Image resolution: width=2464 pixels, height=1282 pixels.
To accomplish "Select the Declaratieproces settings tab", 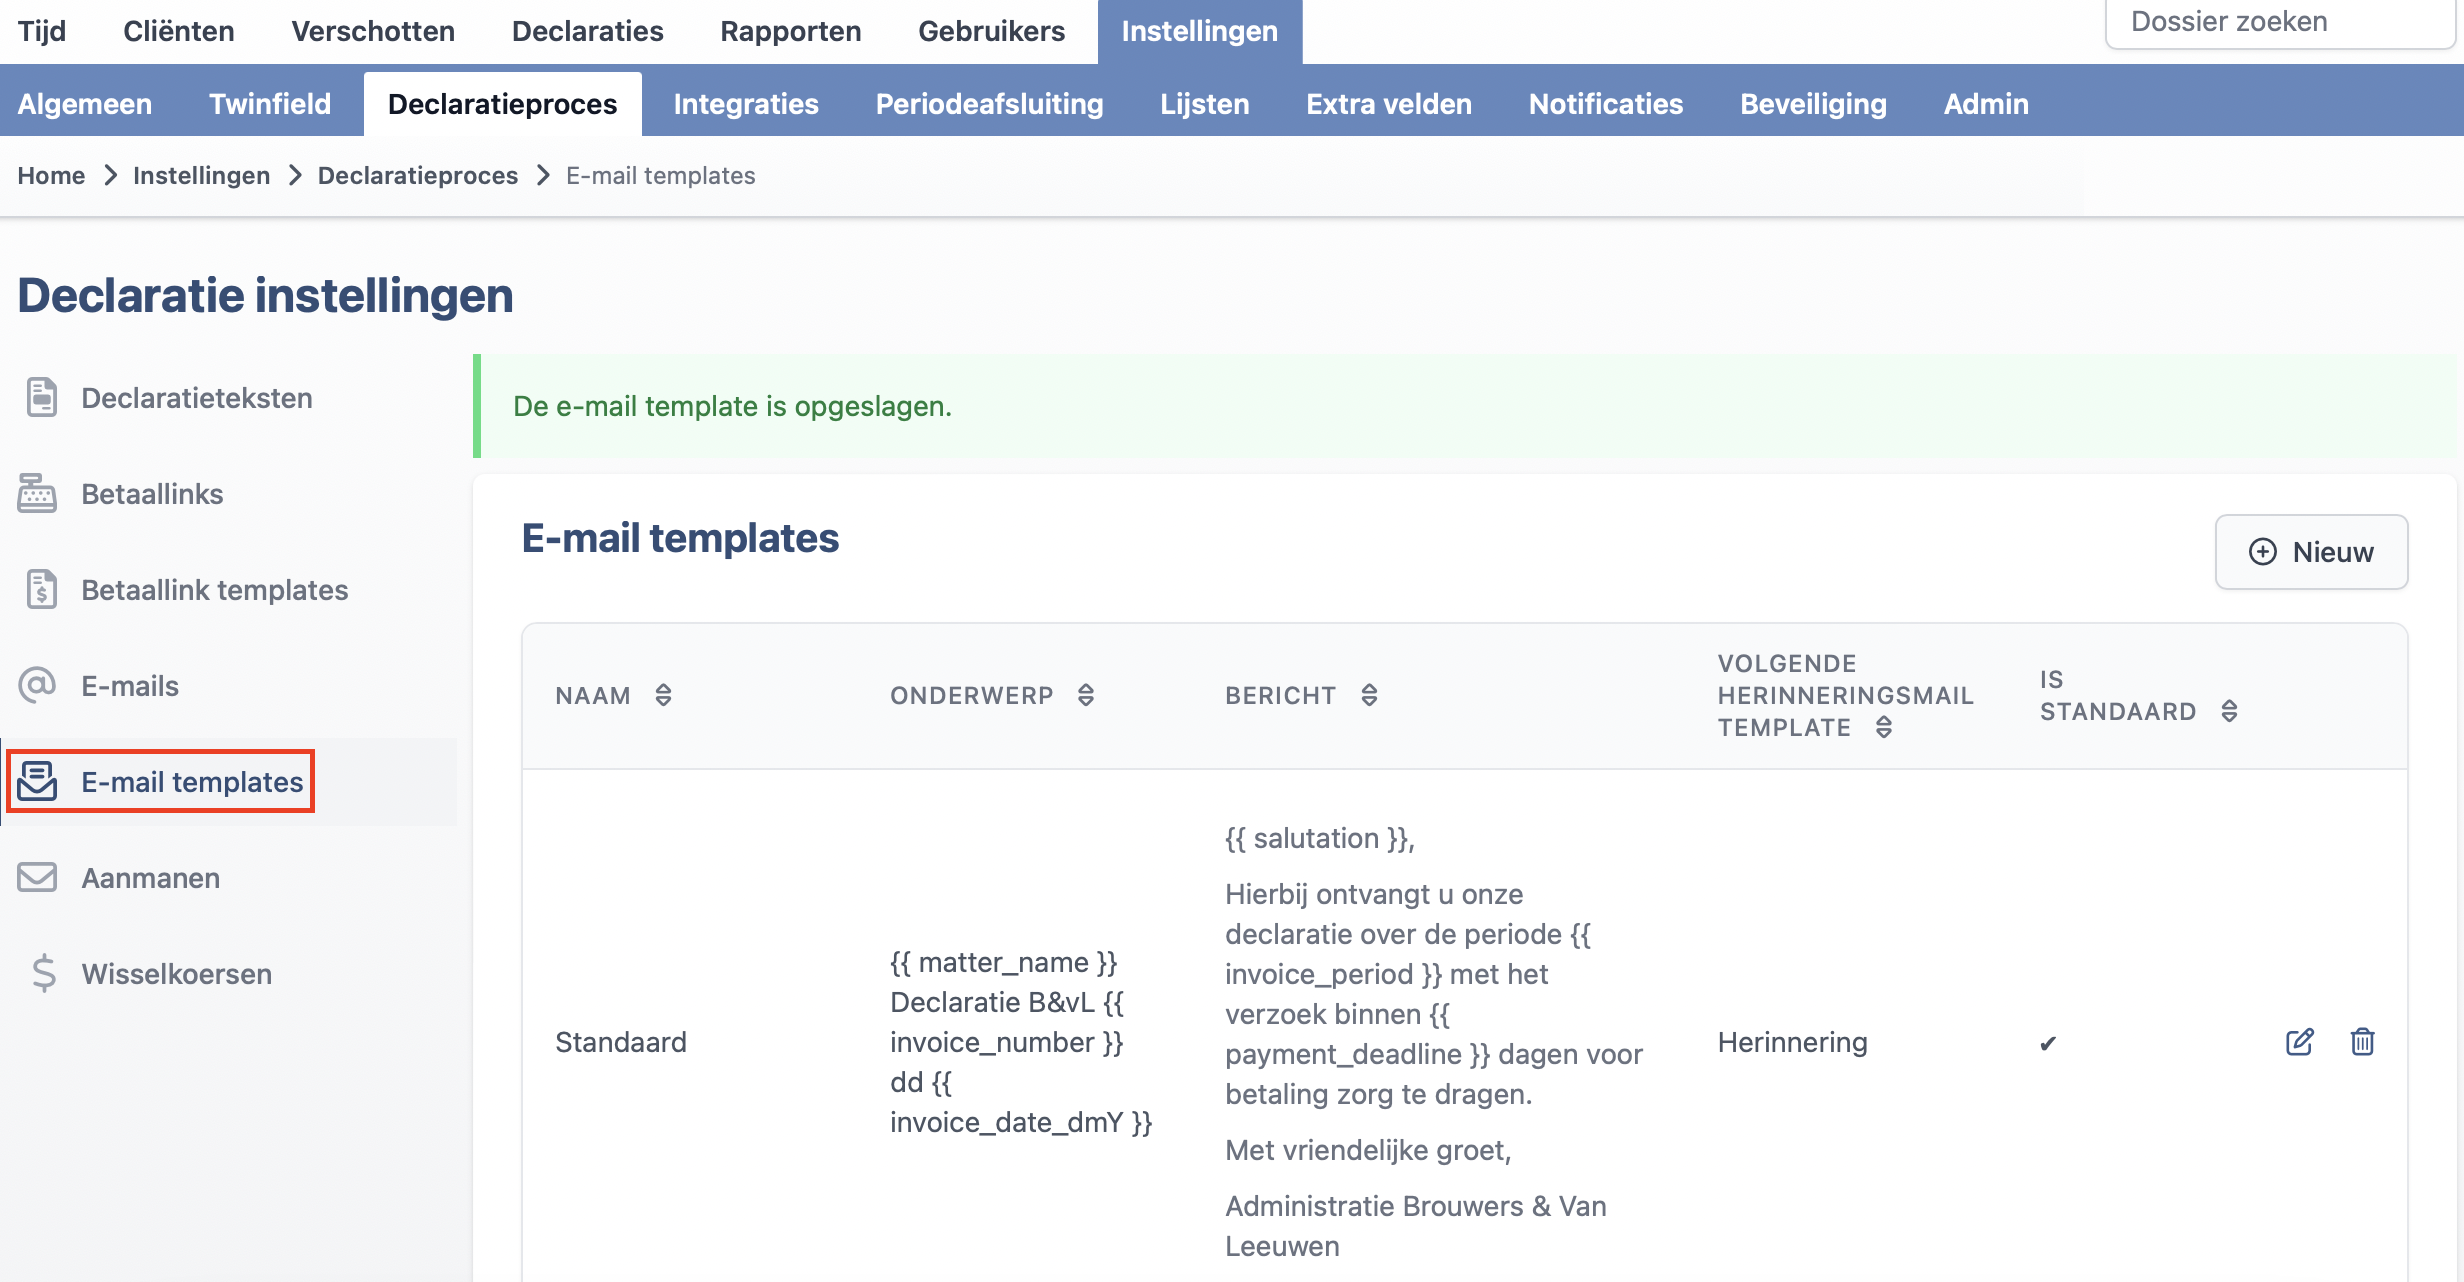I will click(x=503, y=104).
